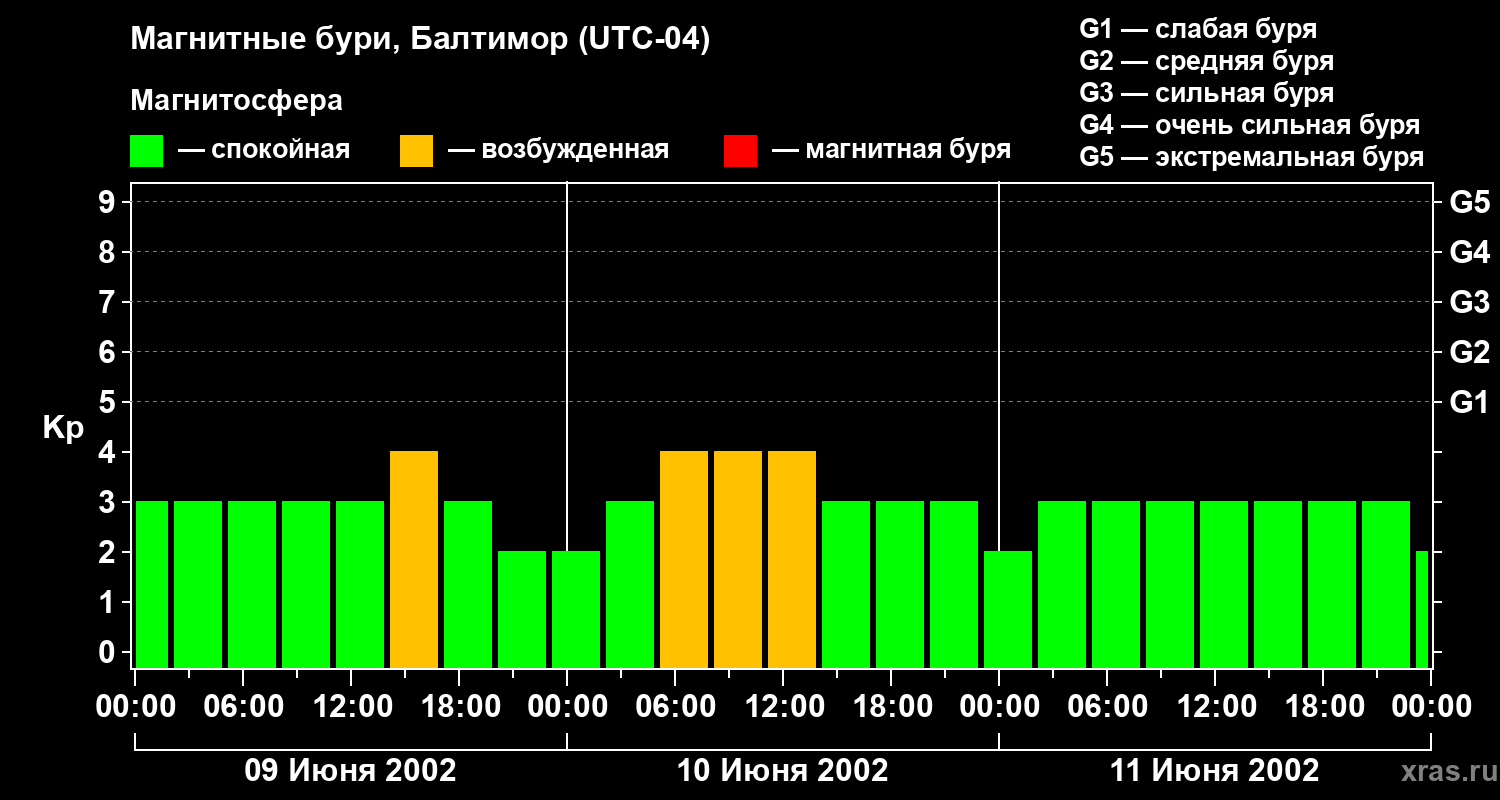Click the green 'спокойная' legend swatch
The width and height of the screenshot is (1500, 800).
click(146, 151)
